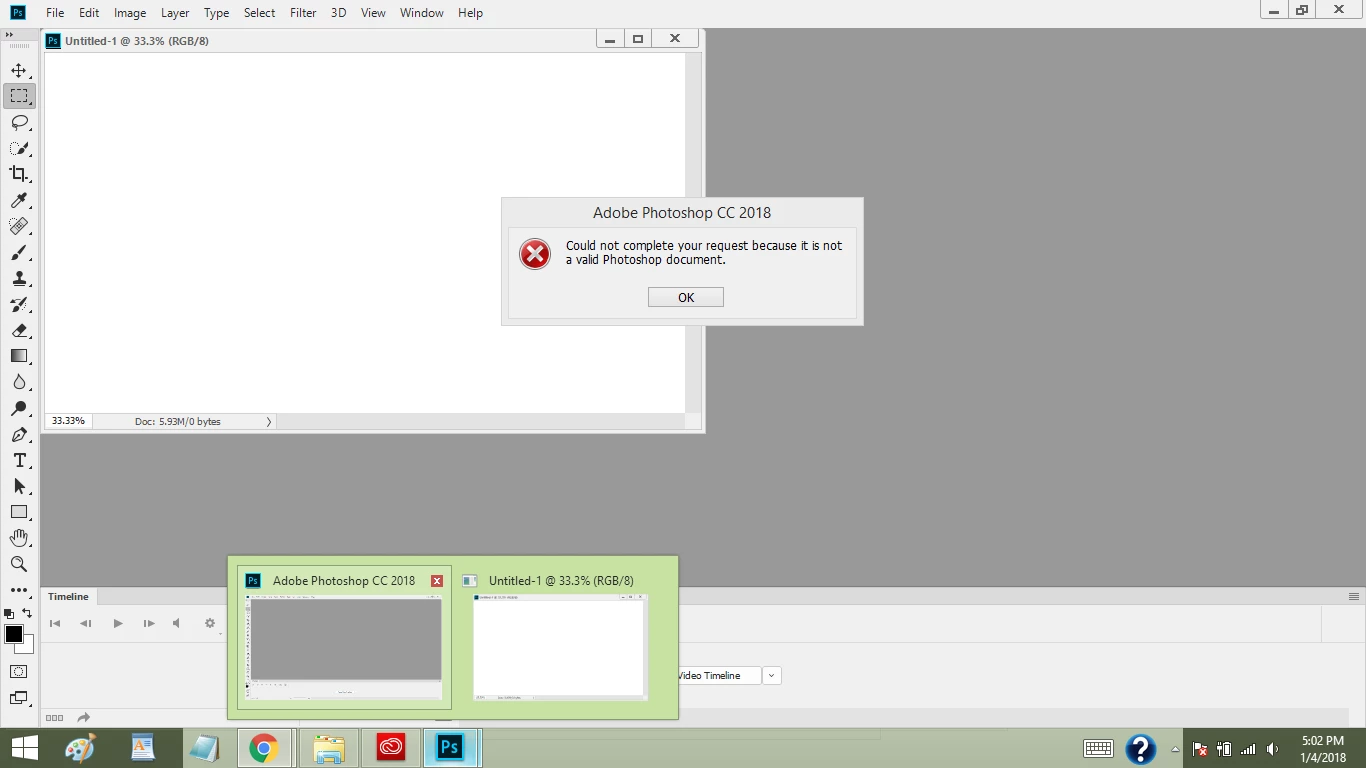The width and height of the screenshot is (1366, 768).
Task: Expand the tools panel double-arrow
Action: coord(10,34)
